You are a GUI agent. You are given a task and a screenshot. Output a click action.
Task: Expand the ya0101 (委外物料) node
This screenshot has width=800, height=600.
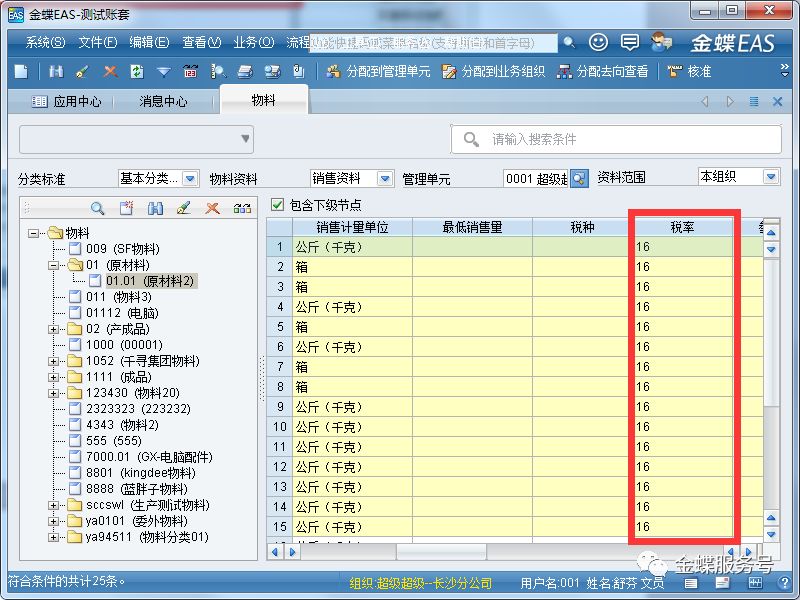pos(53,521)
